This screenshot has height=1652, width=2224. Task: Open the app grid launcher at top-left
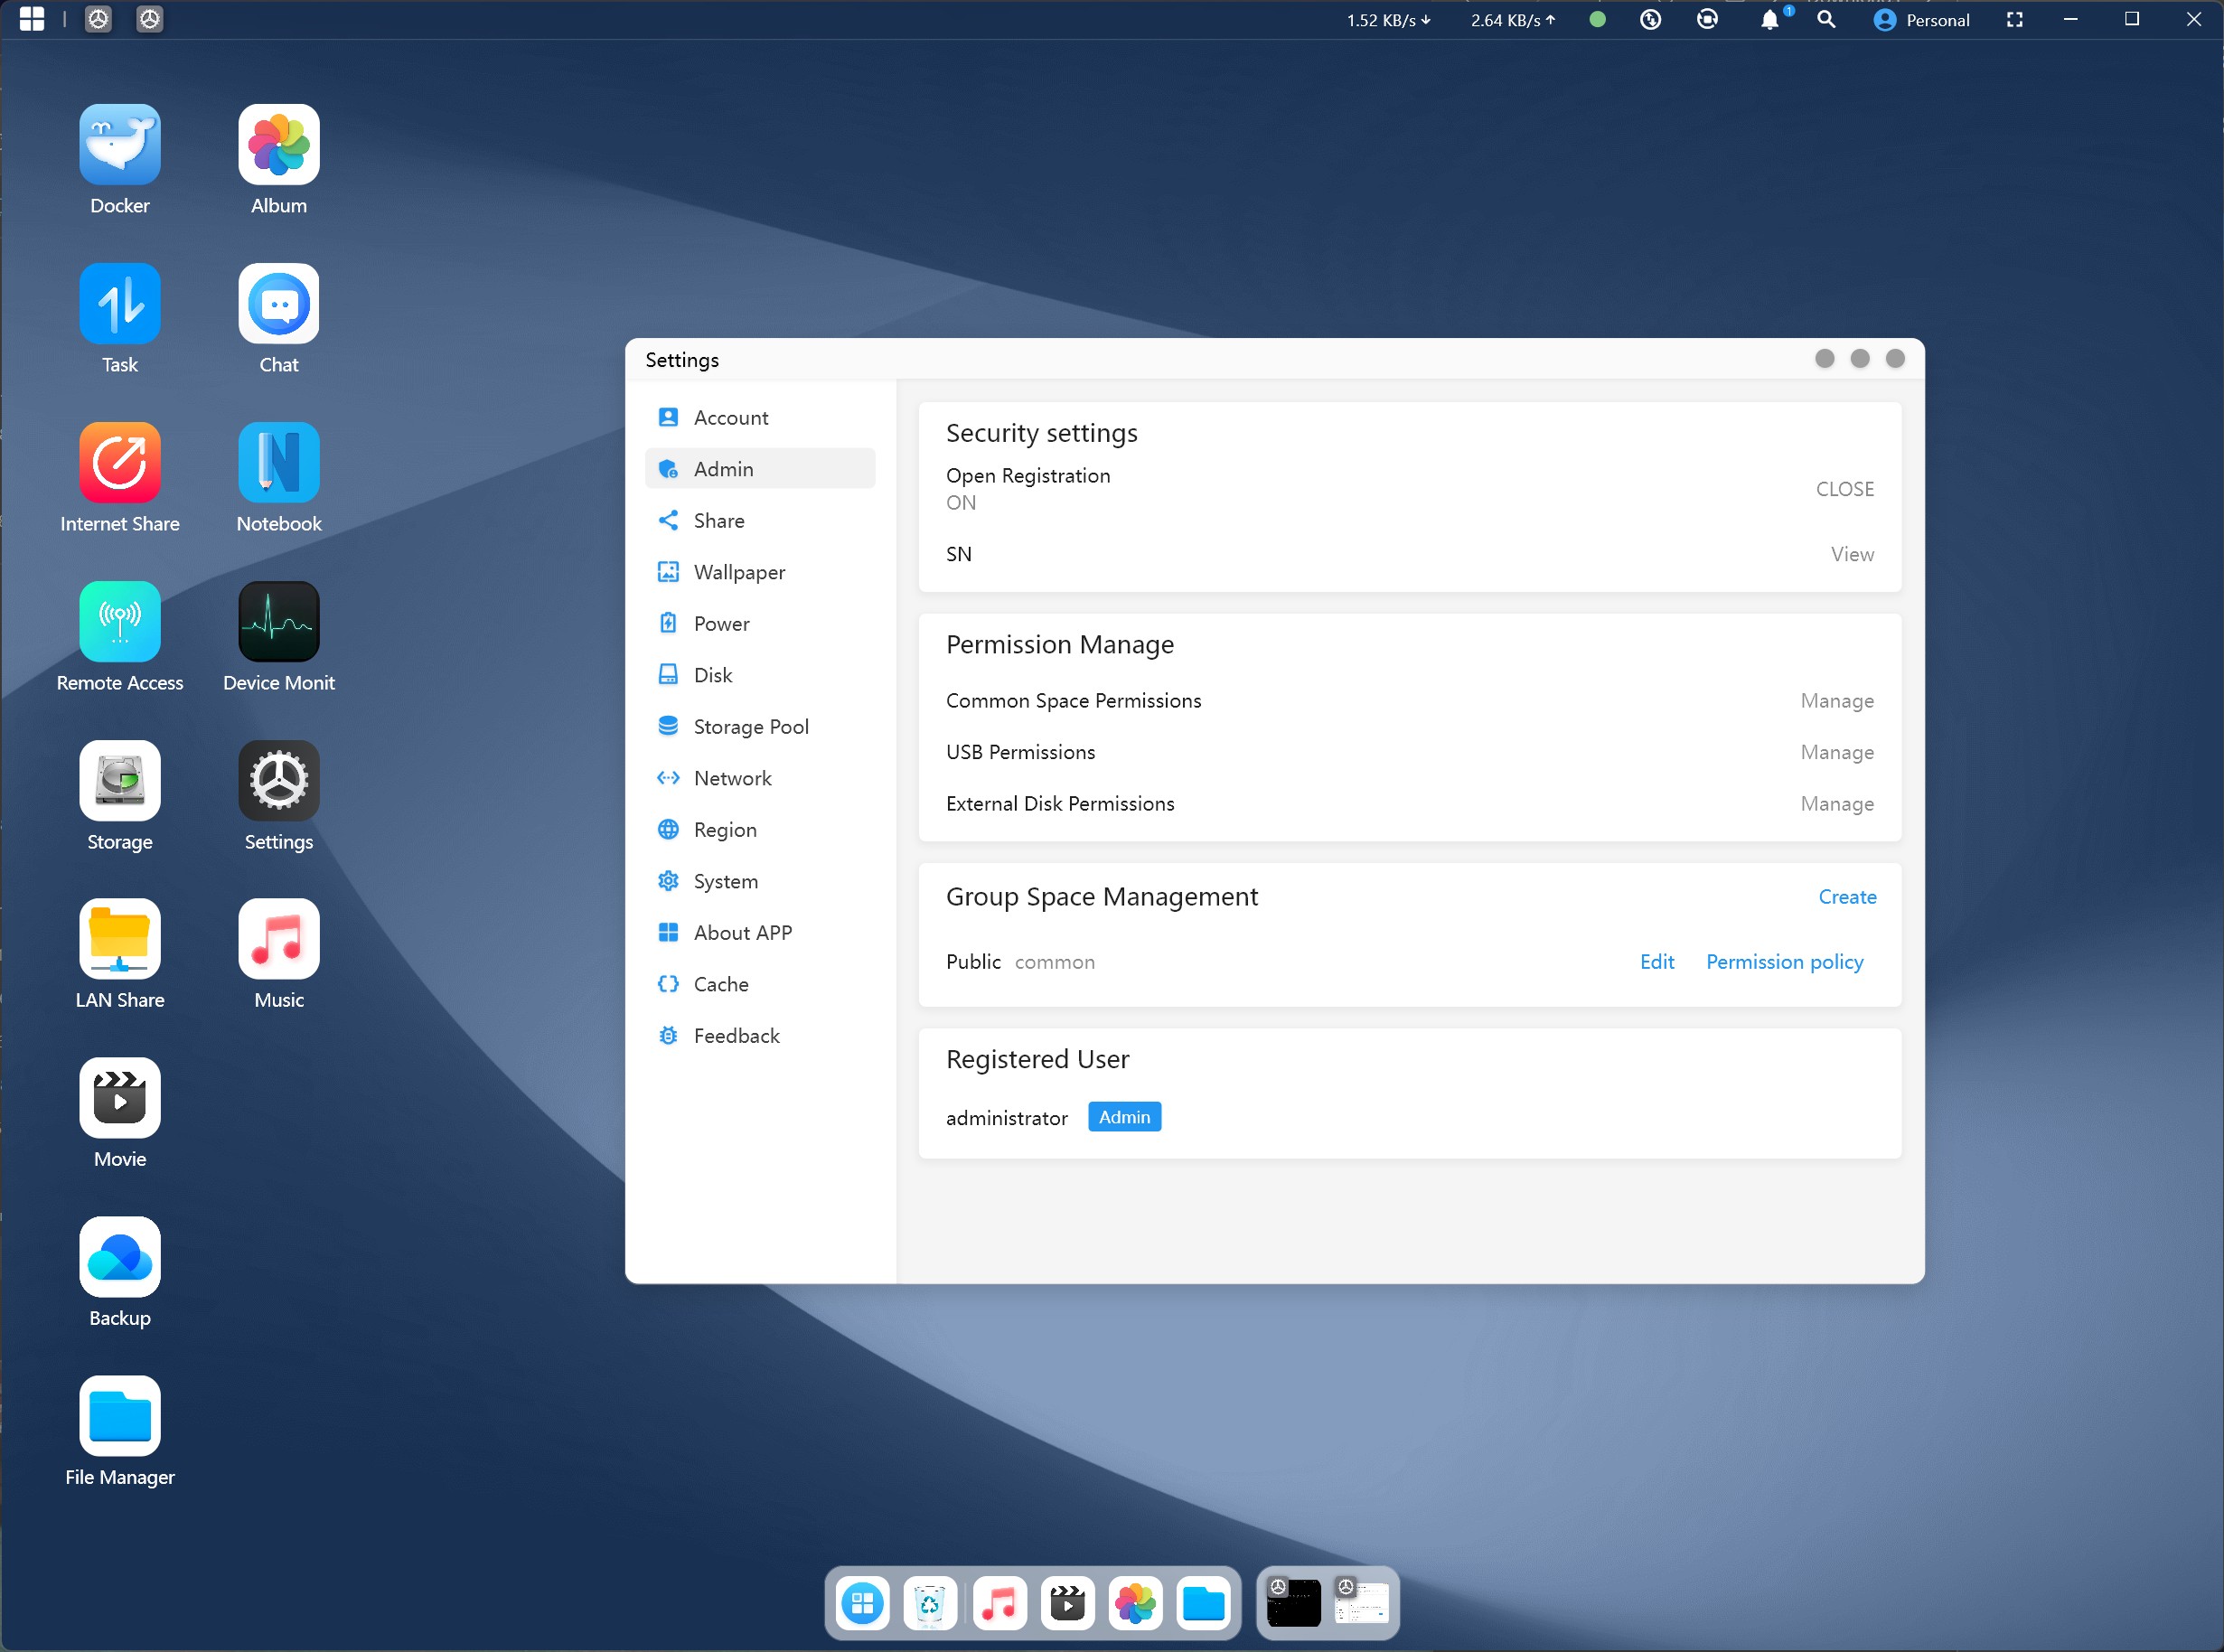[32, 19]
